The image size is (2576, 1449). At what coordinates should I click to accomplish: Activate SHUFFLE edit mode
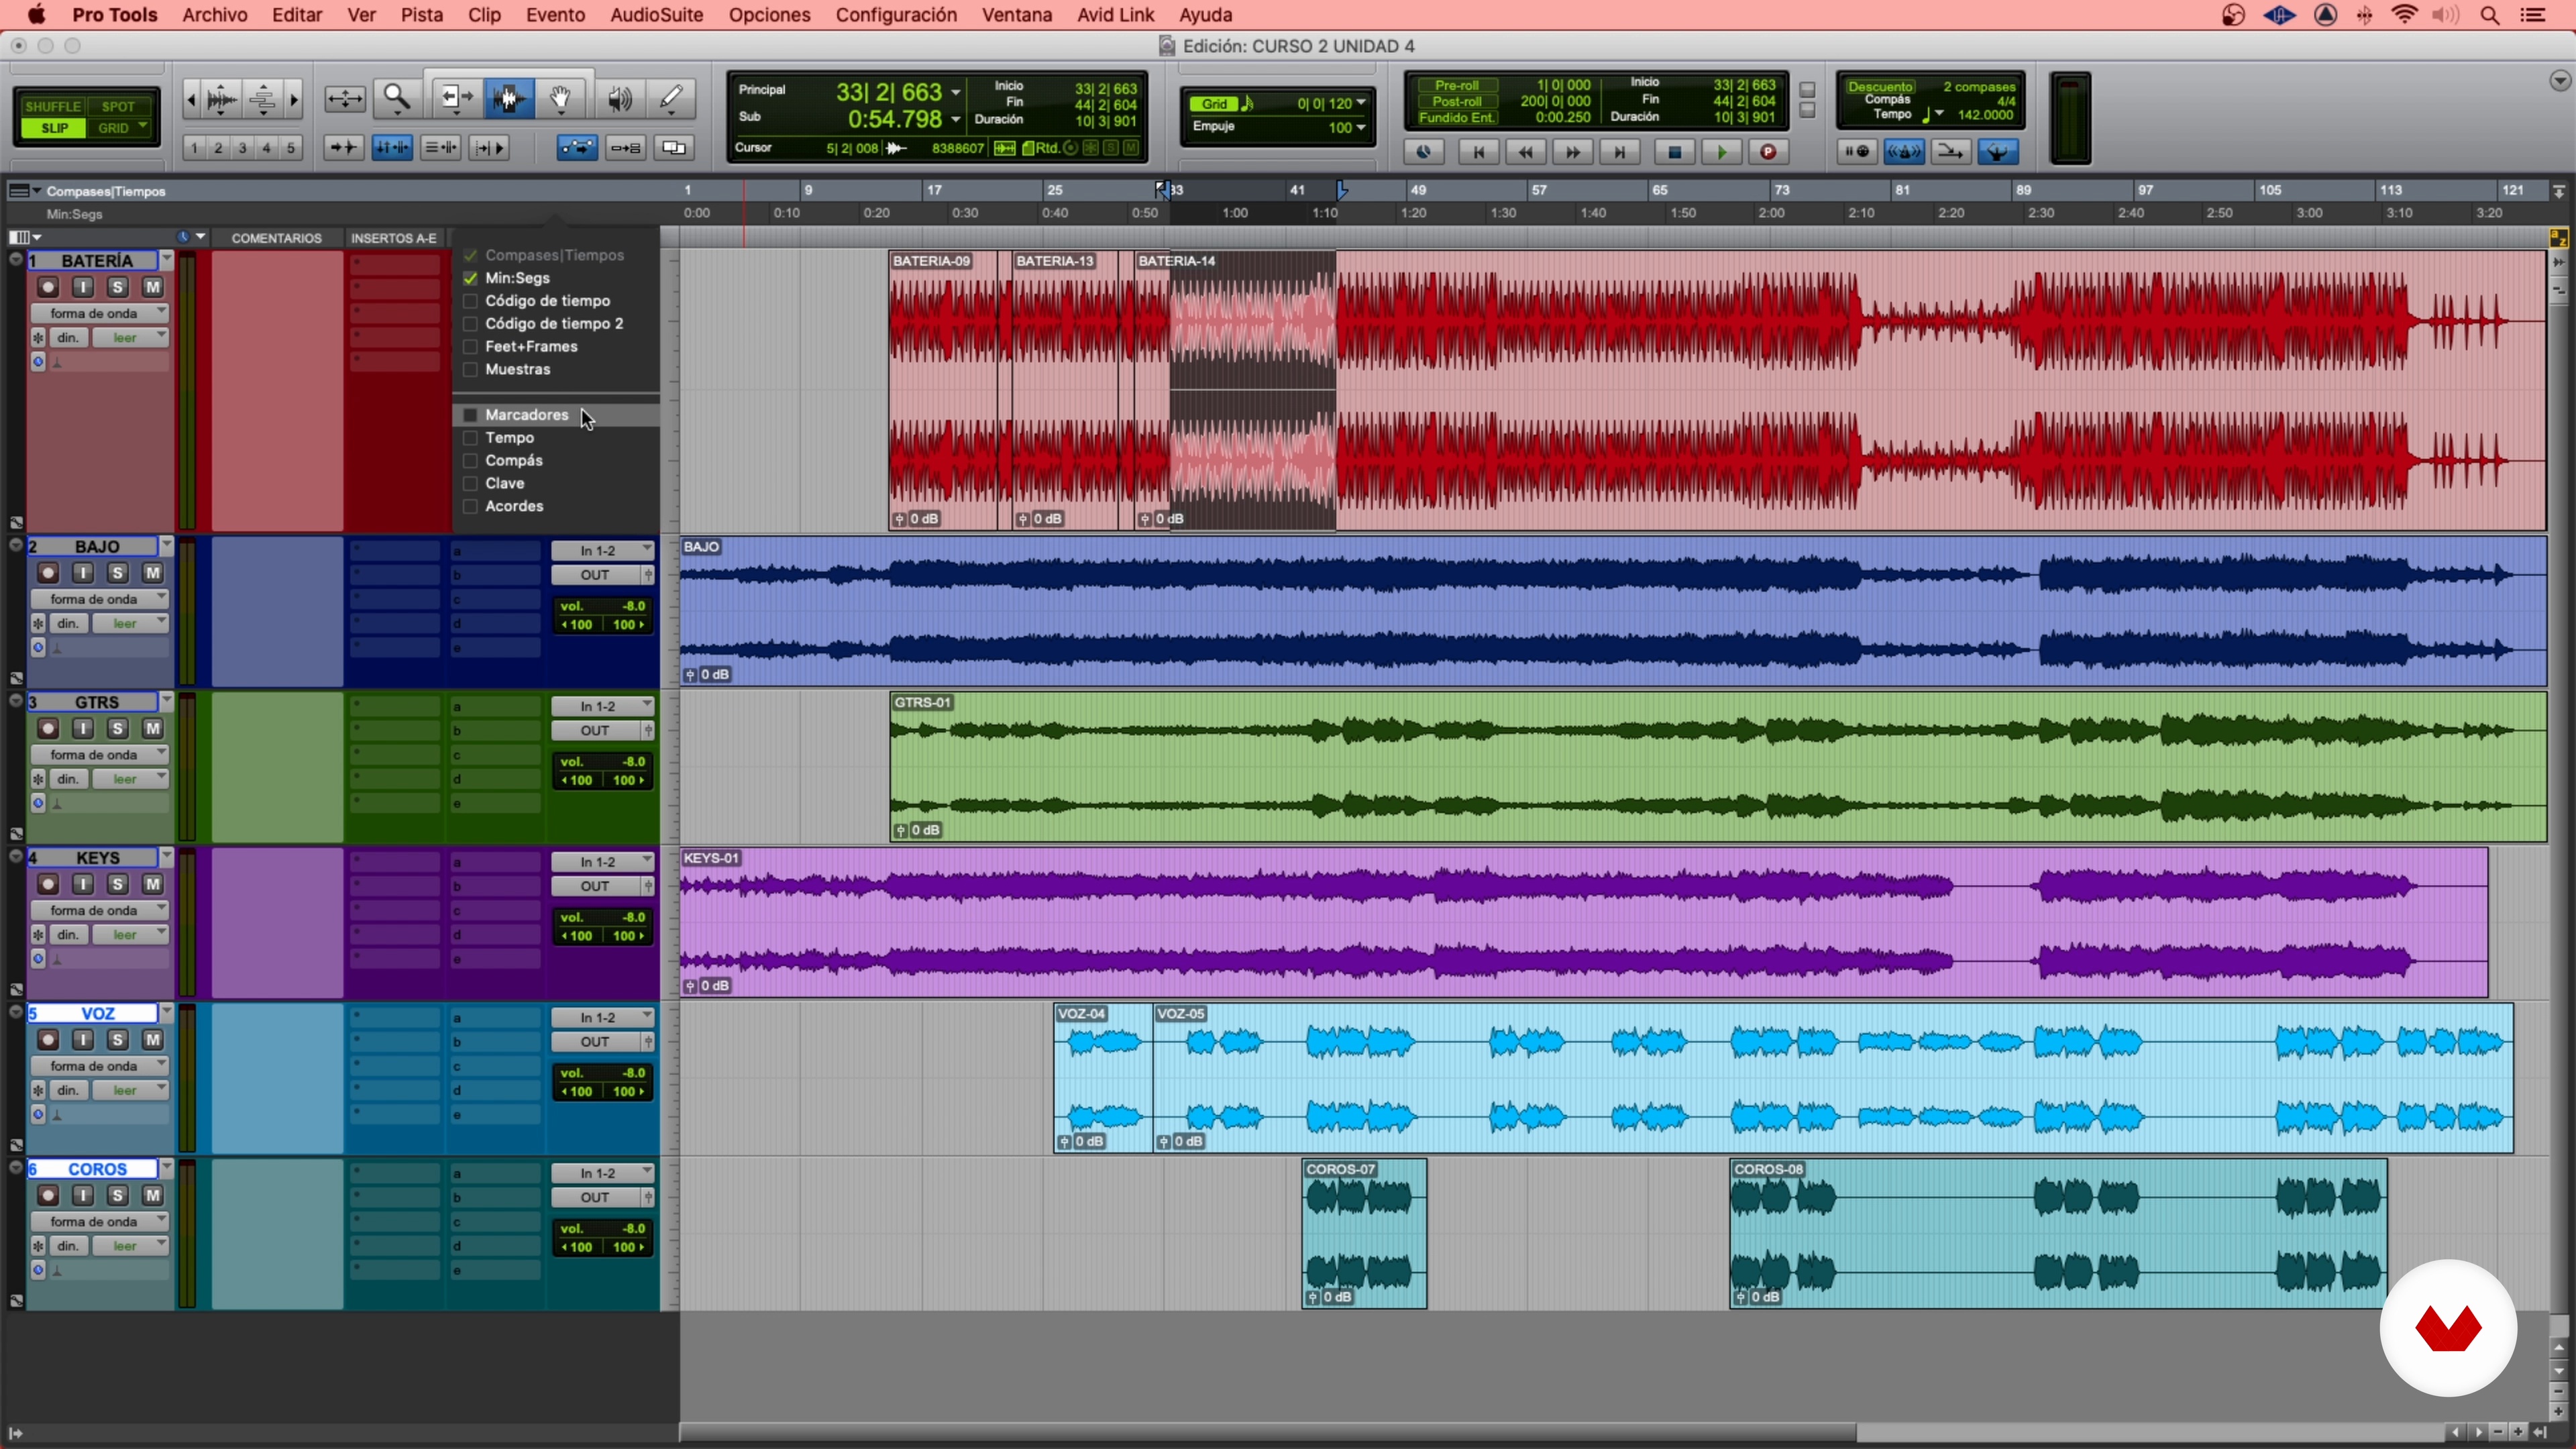tap(52, 106)
